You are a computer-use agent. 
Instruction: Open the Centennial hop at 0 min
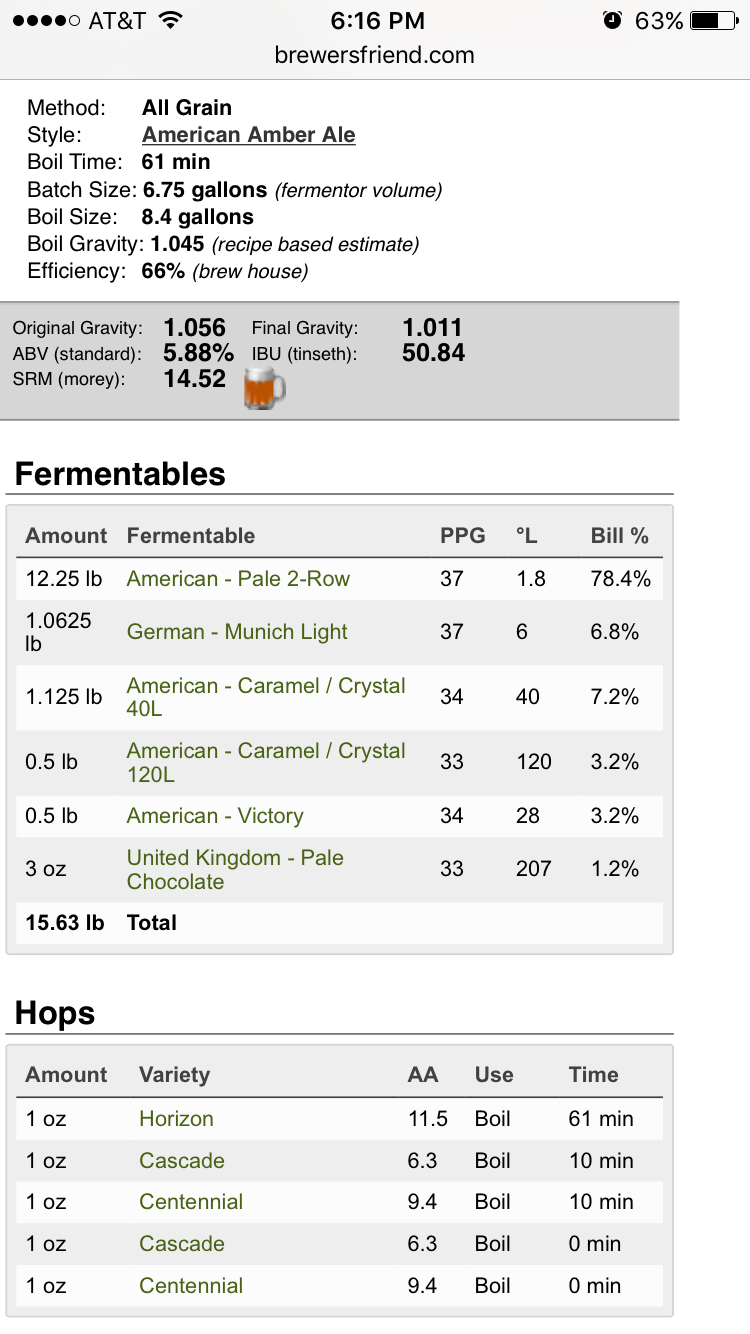pyautogui.click(x=191, y=1286)
